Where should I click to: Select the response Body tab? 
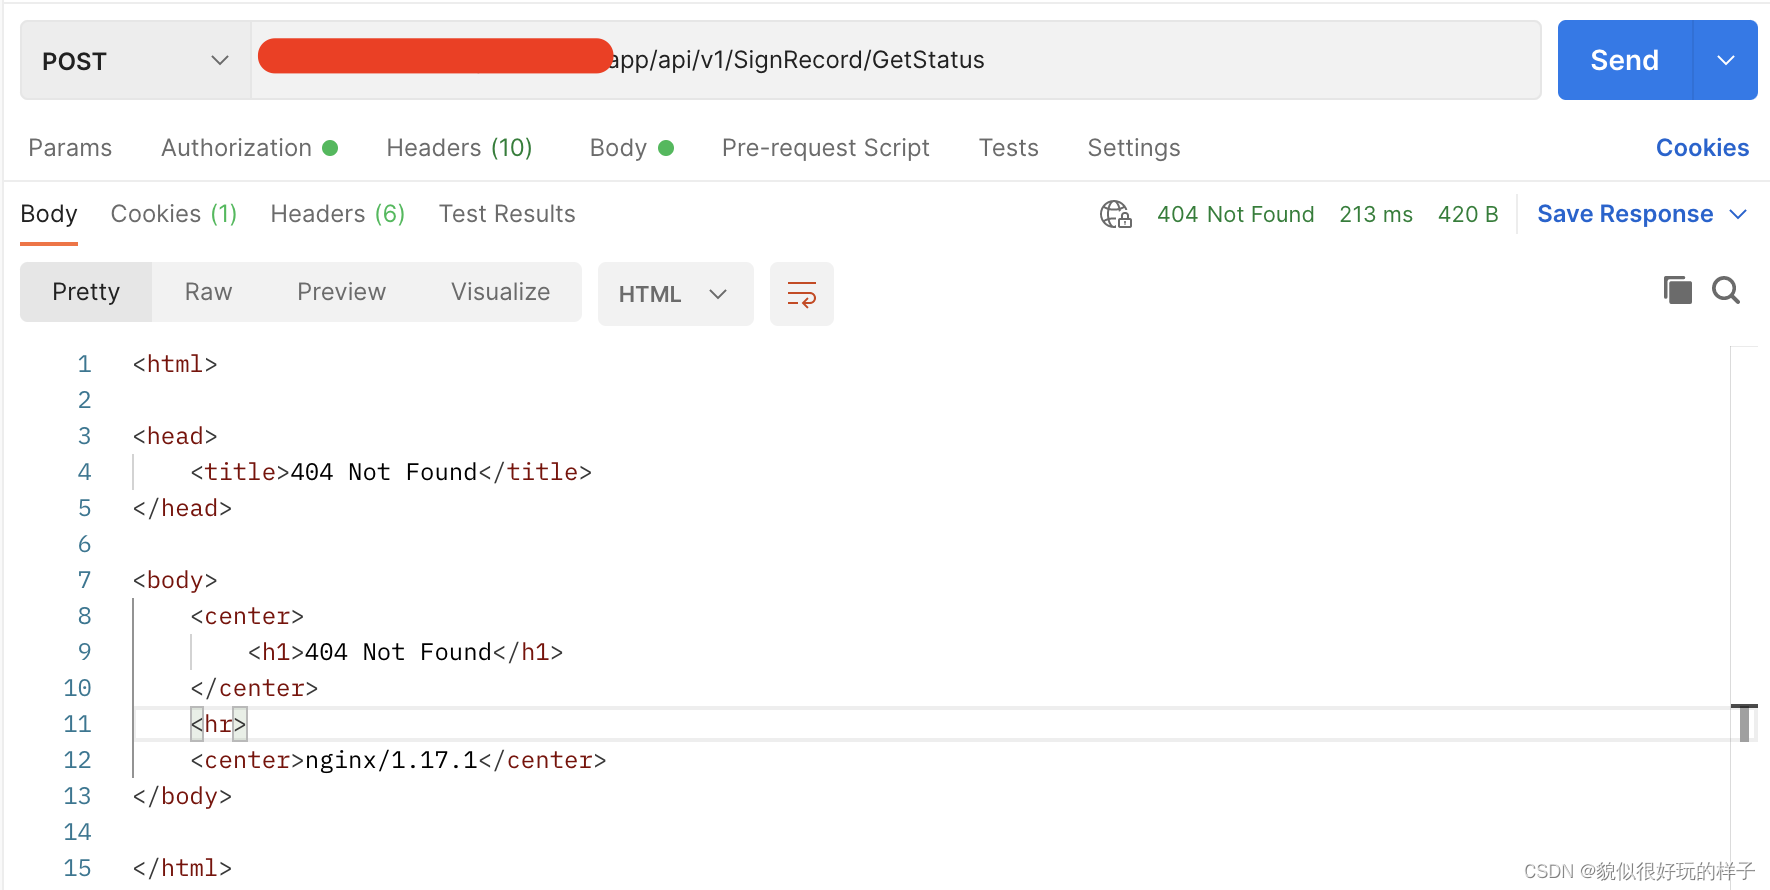49,214
